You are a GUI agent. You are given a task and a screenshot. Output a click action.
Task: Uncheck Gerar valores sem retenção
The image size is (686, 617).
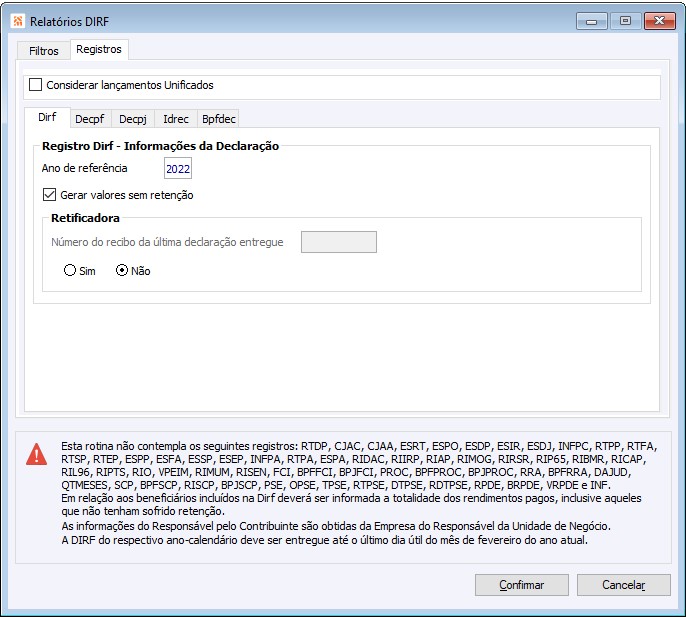point(49,194)
